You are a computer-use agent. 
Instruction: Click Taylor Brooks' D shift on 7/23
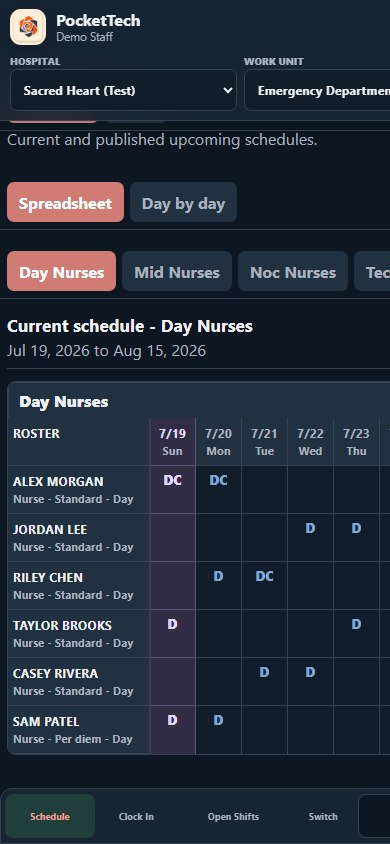click(356, 624)
